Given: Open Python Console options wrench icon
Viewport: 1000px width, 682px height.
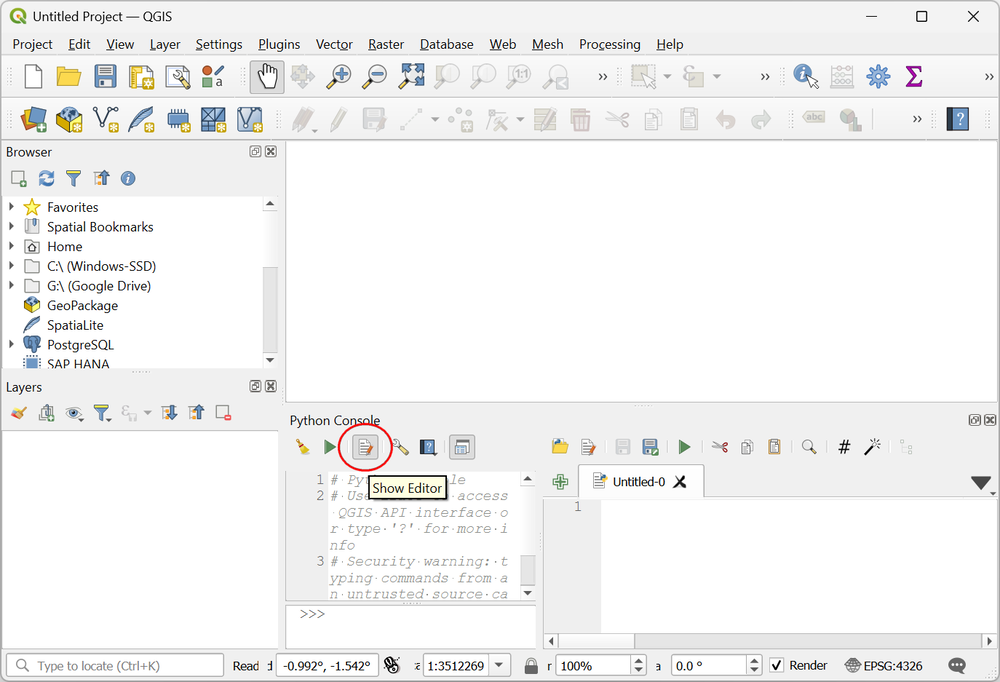Looking at the screenshot, I should (401, 447).
